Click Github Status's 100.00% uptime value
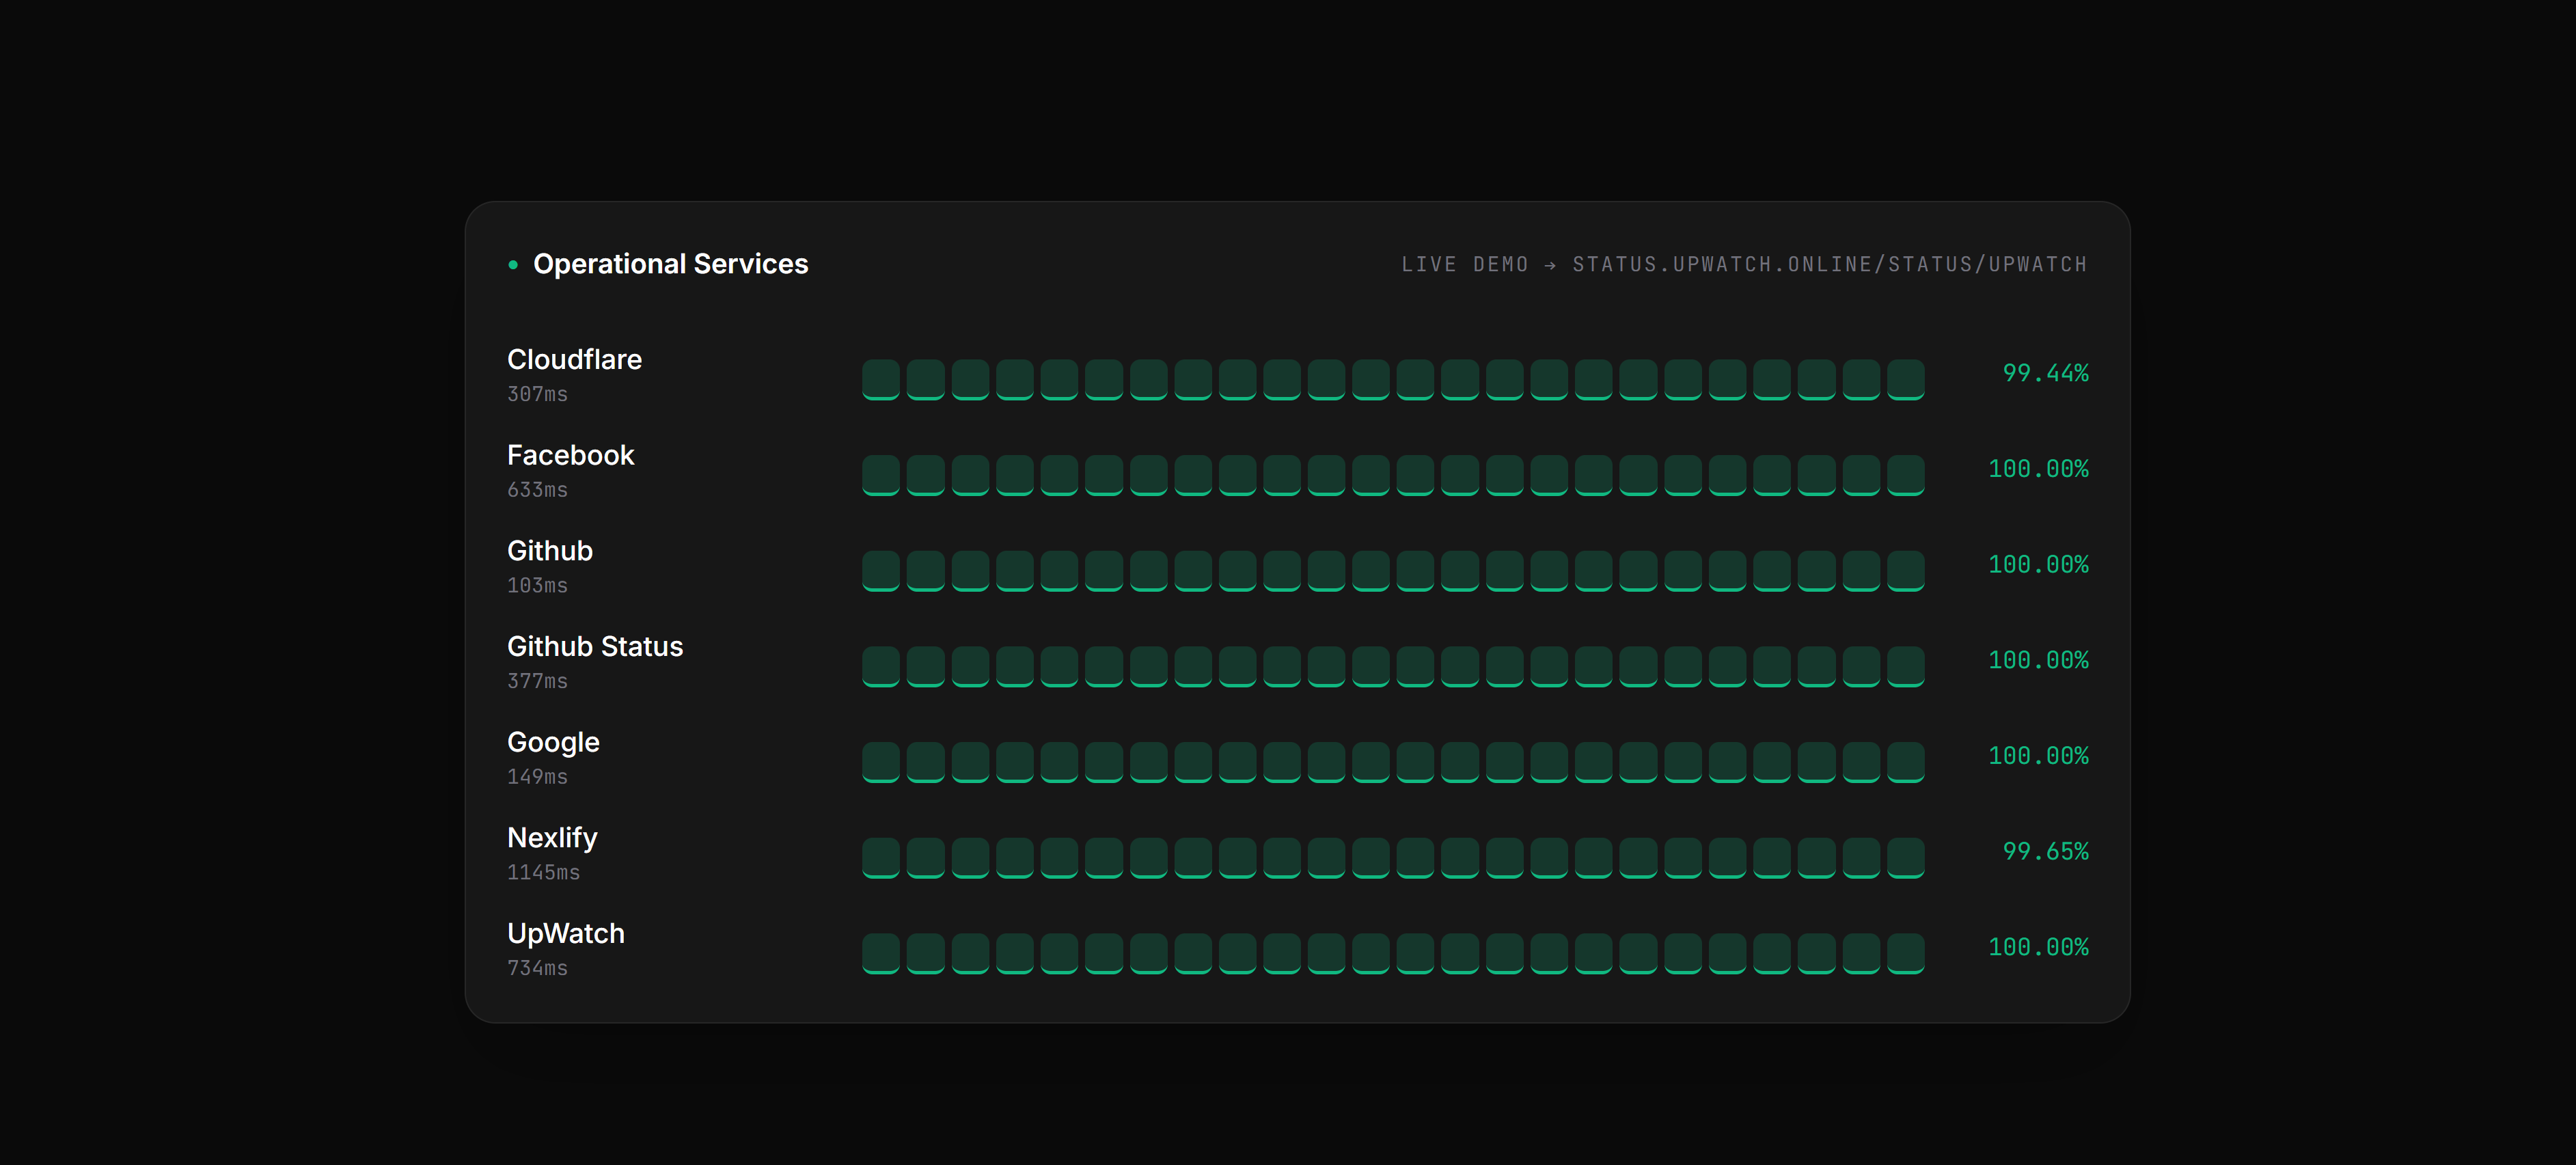Image resolution: width=2576 pixels, height=1165 pixels. [x=2038, y=660]
